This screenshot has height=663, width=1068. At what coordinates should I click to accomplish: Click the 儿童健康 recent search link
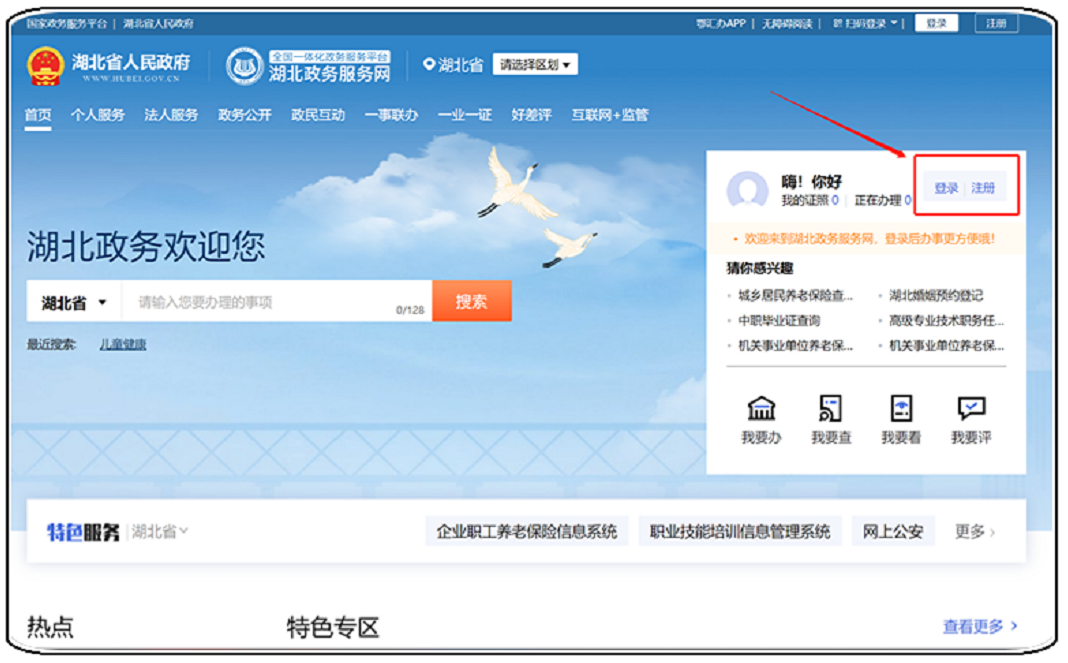click(x=123, y=344)
